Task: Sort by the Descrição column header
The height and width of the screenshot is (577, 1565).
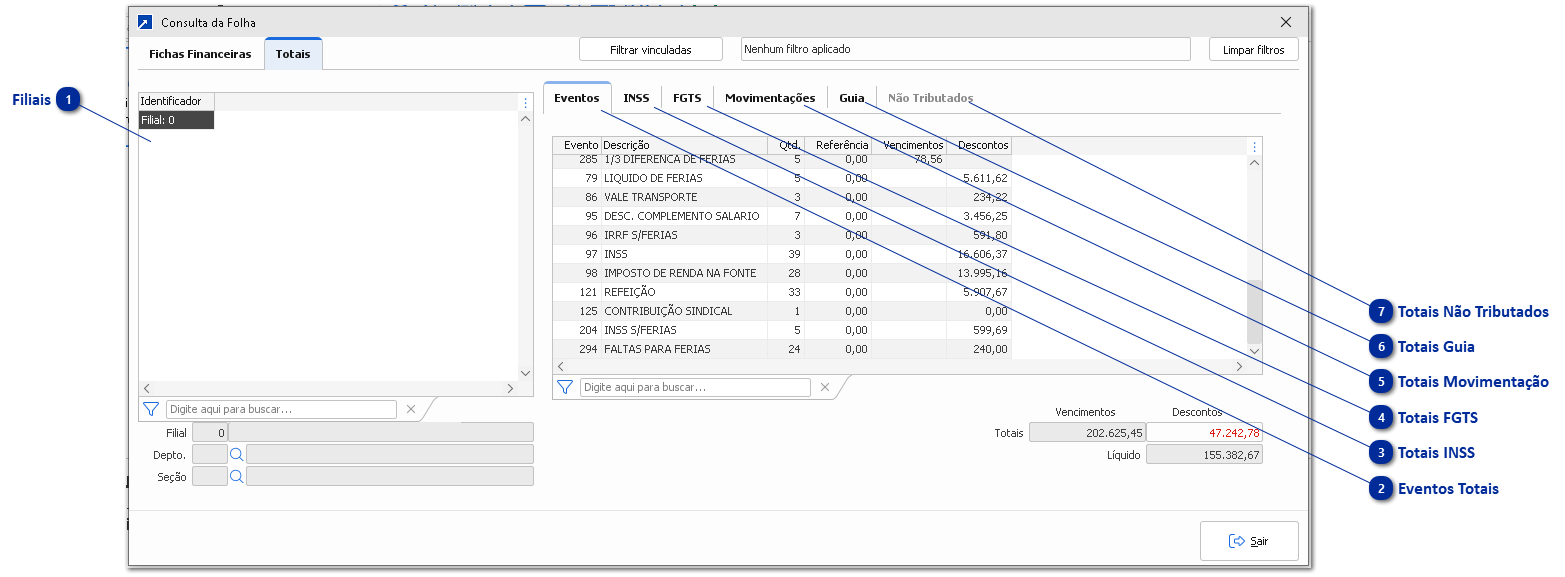Action: click(x=684, y=145)
